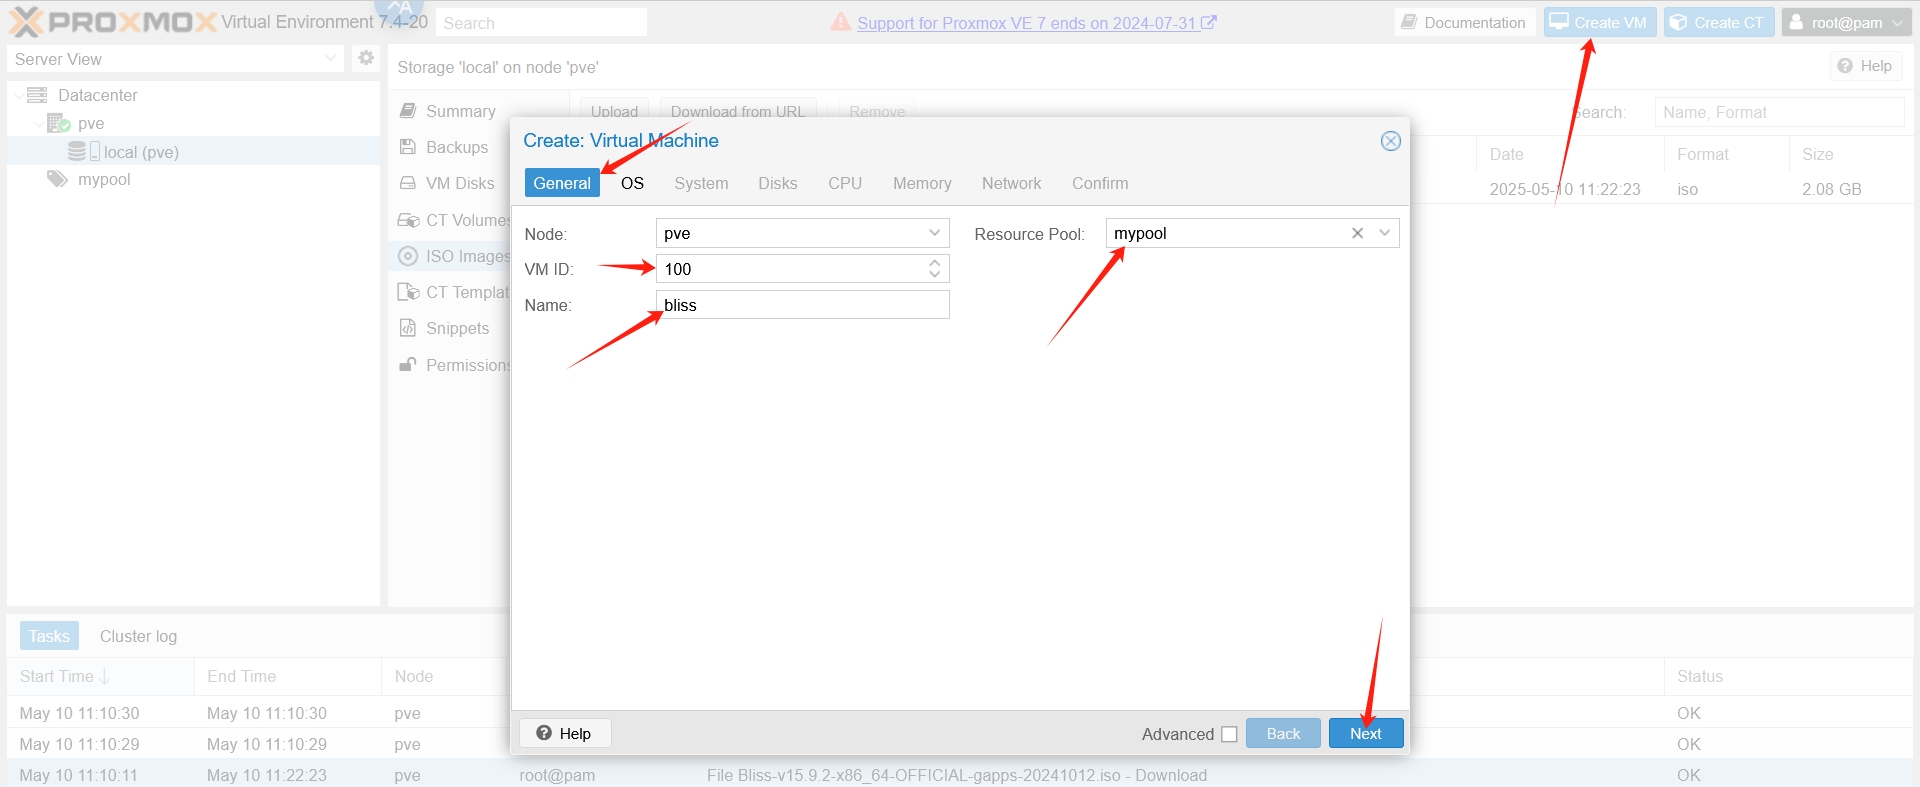Viewport: 1920px width, 787px height.
Task: Focus the Name, Format search field
Action: 1779,112
